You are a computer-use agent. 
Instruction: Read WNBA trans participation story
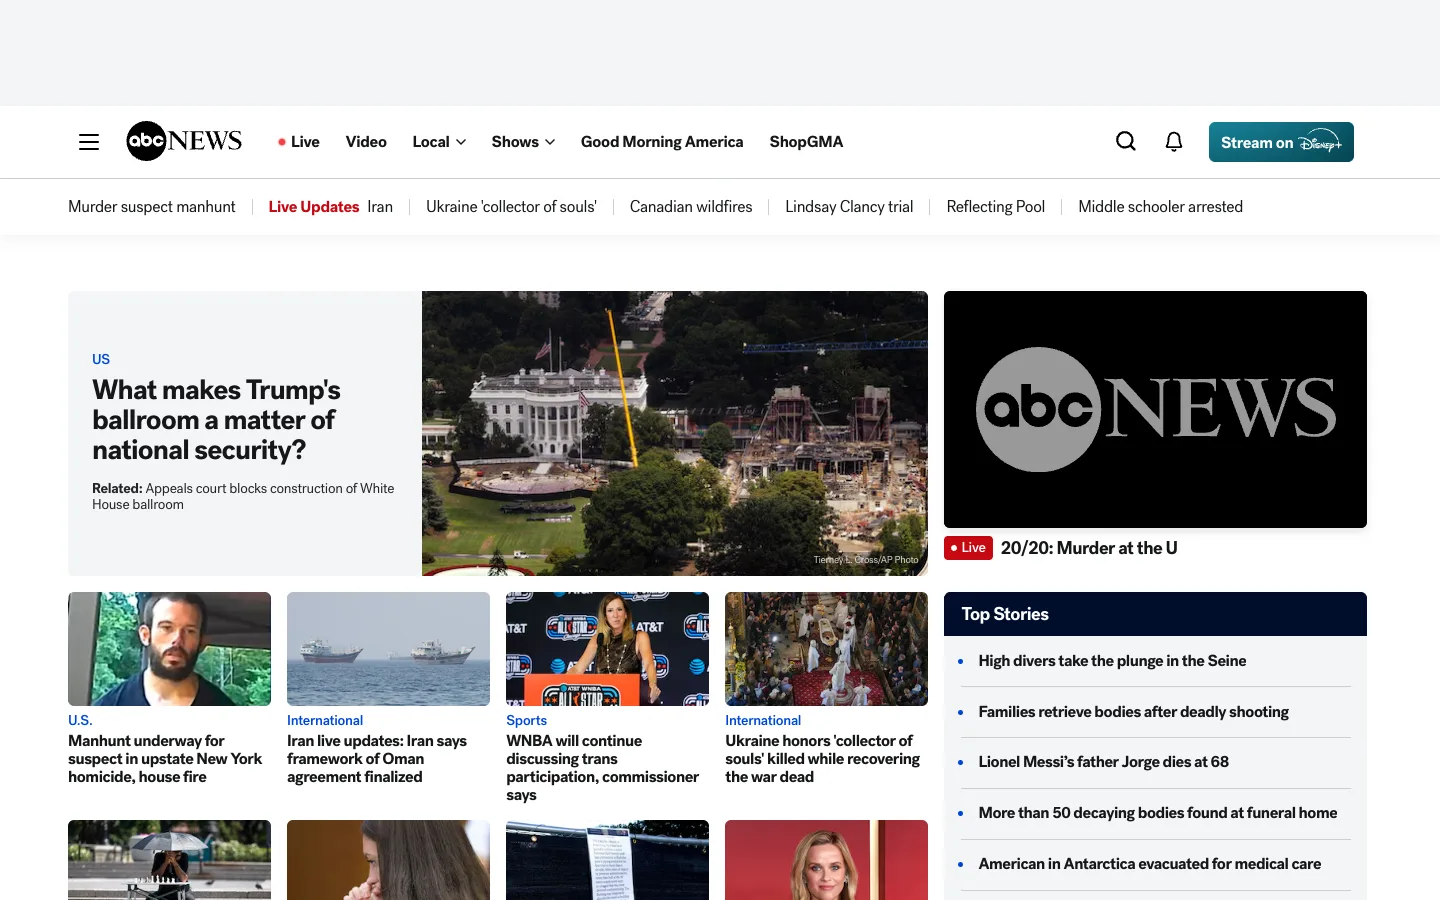point(602,768)
